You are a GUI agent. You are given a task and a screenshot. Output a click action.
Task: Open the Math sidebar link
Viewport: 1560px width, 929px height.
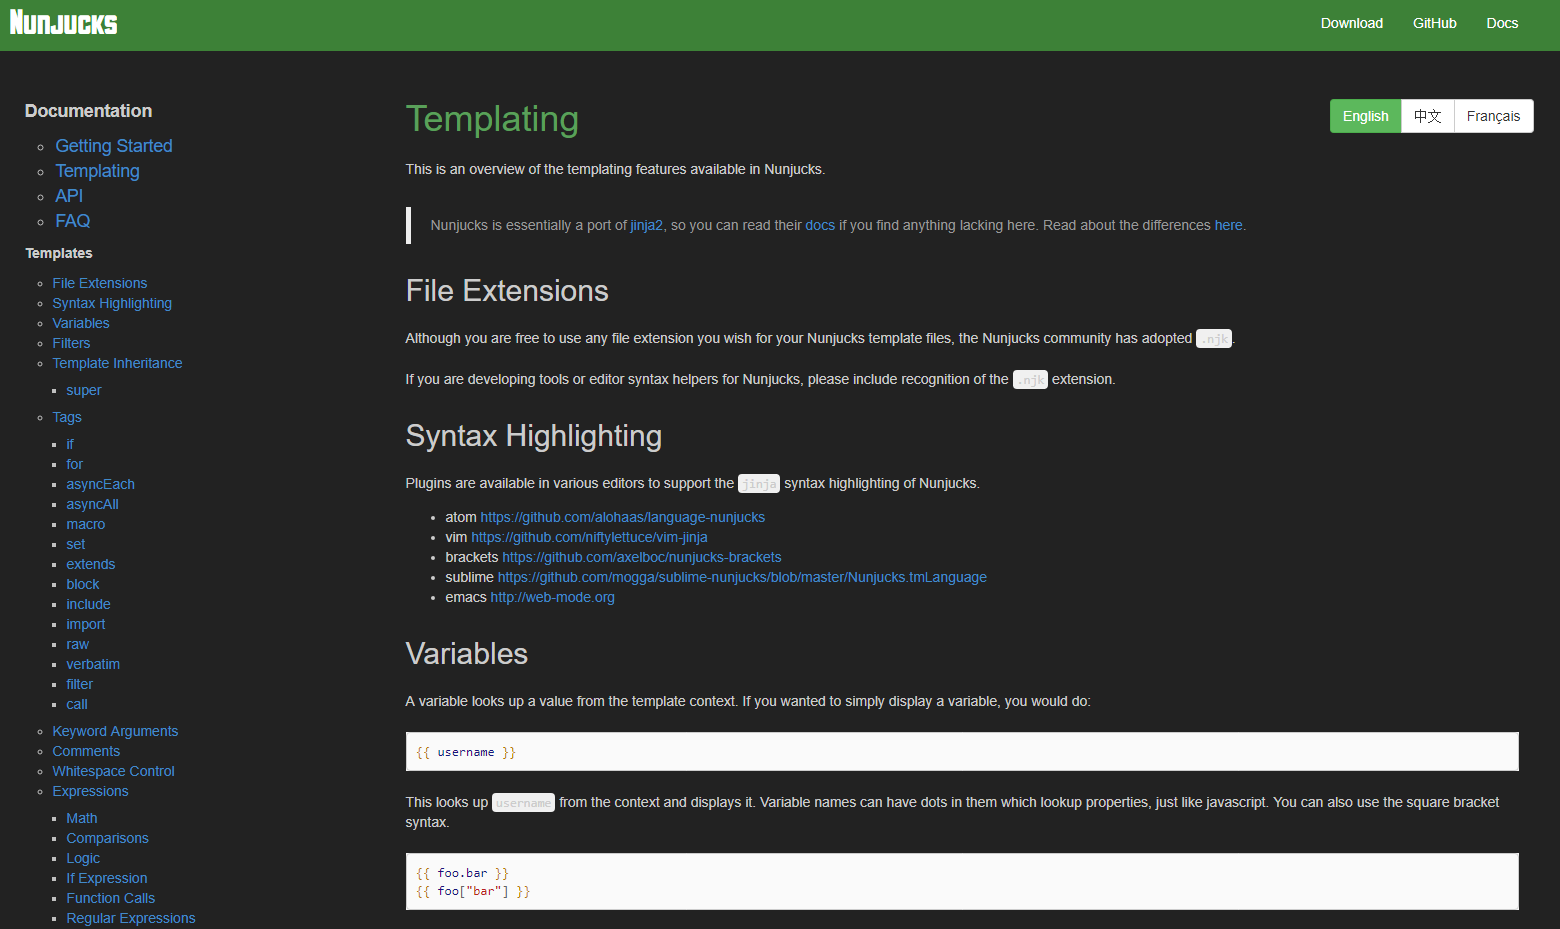pyautogui.click(x=82, y=818)
